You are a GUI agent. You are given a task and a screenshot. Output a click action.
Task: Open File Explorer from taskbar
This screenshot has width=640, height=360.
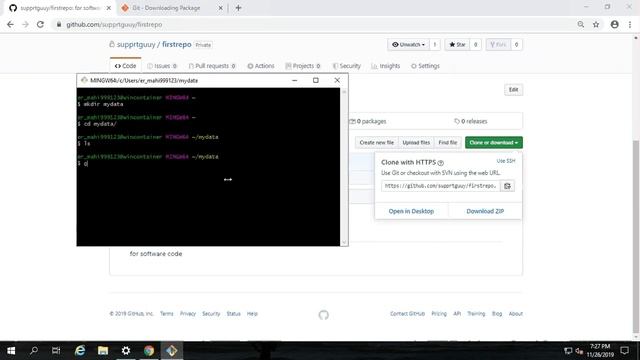tap(103, 351)
